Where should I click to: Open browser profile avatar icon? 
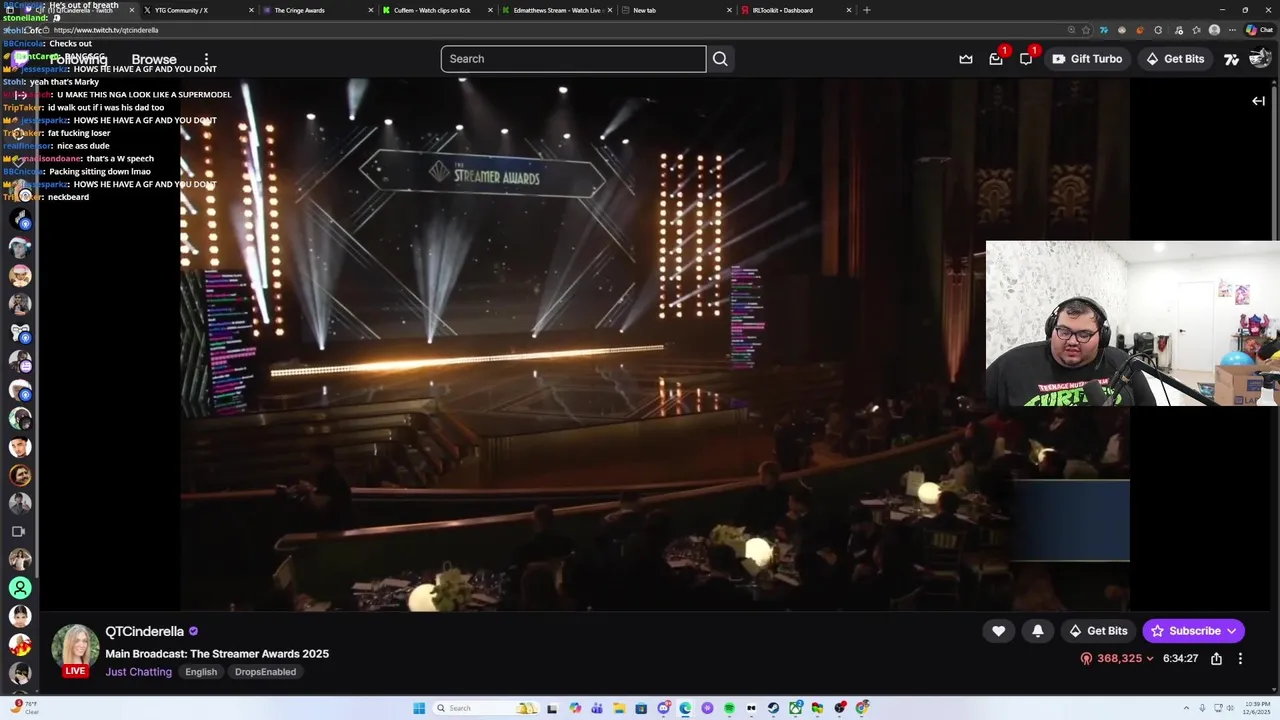[1214, 30]
